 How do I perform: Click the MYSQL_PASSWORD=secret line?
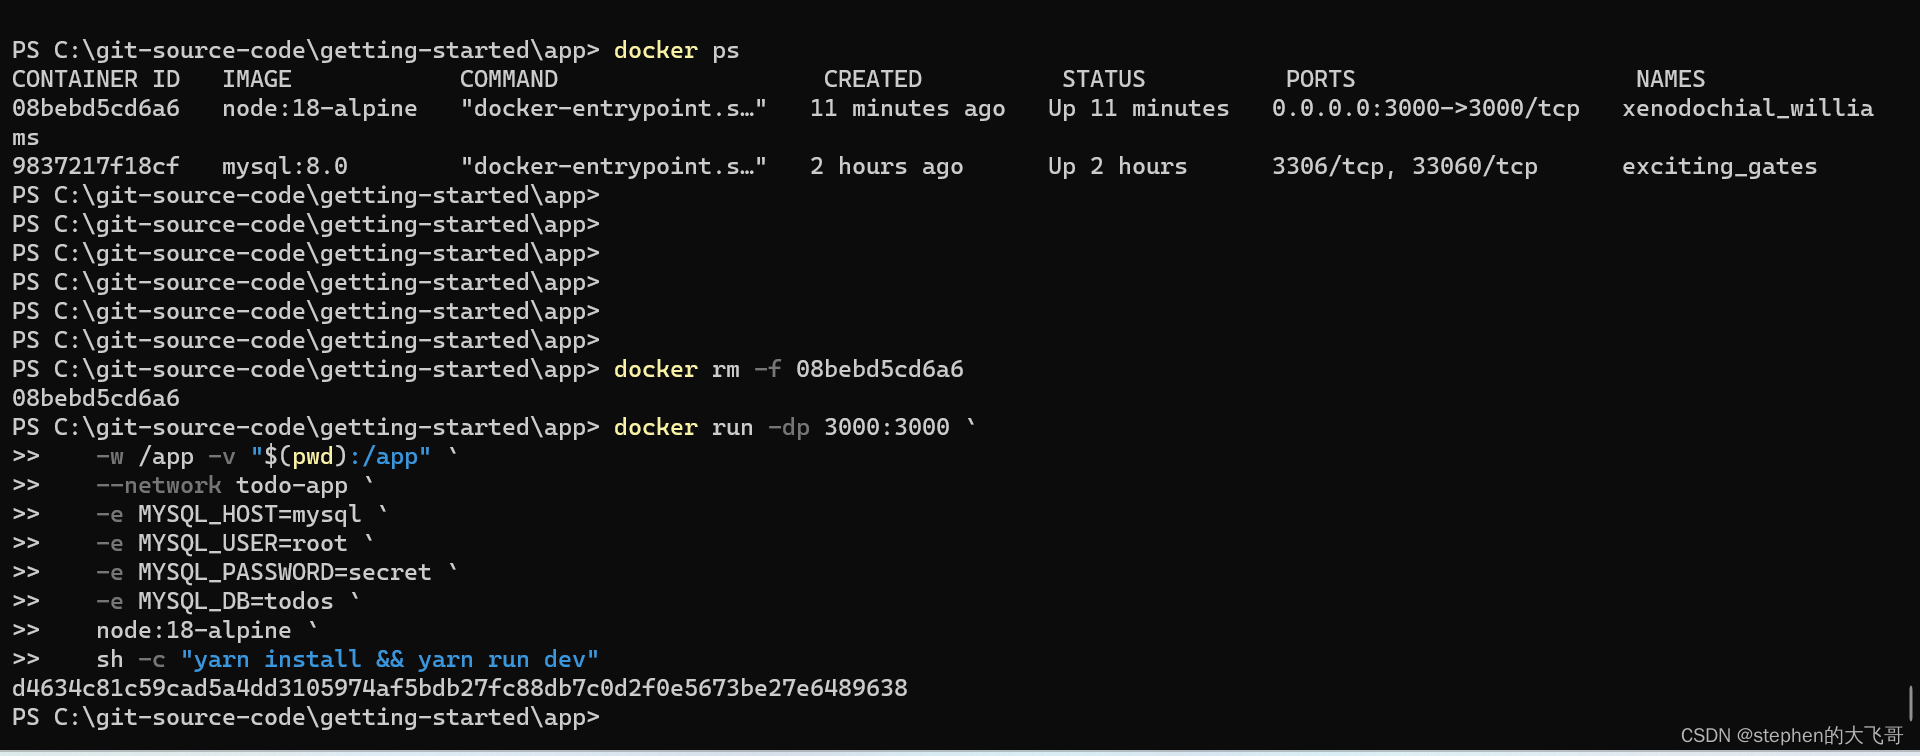pos(264,572)
